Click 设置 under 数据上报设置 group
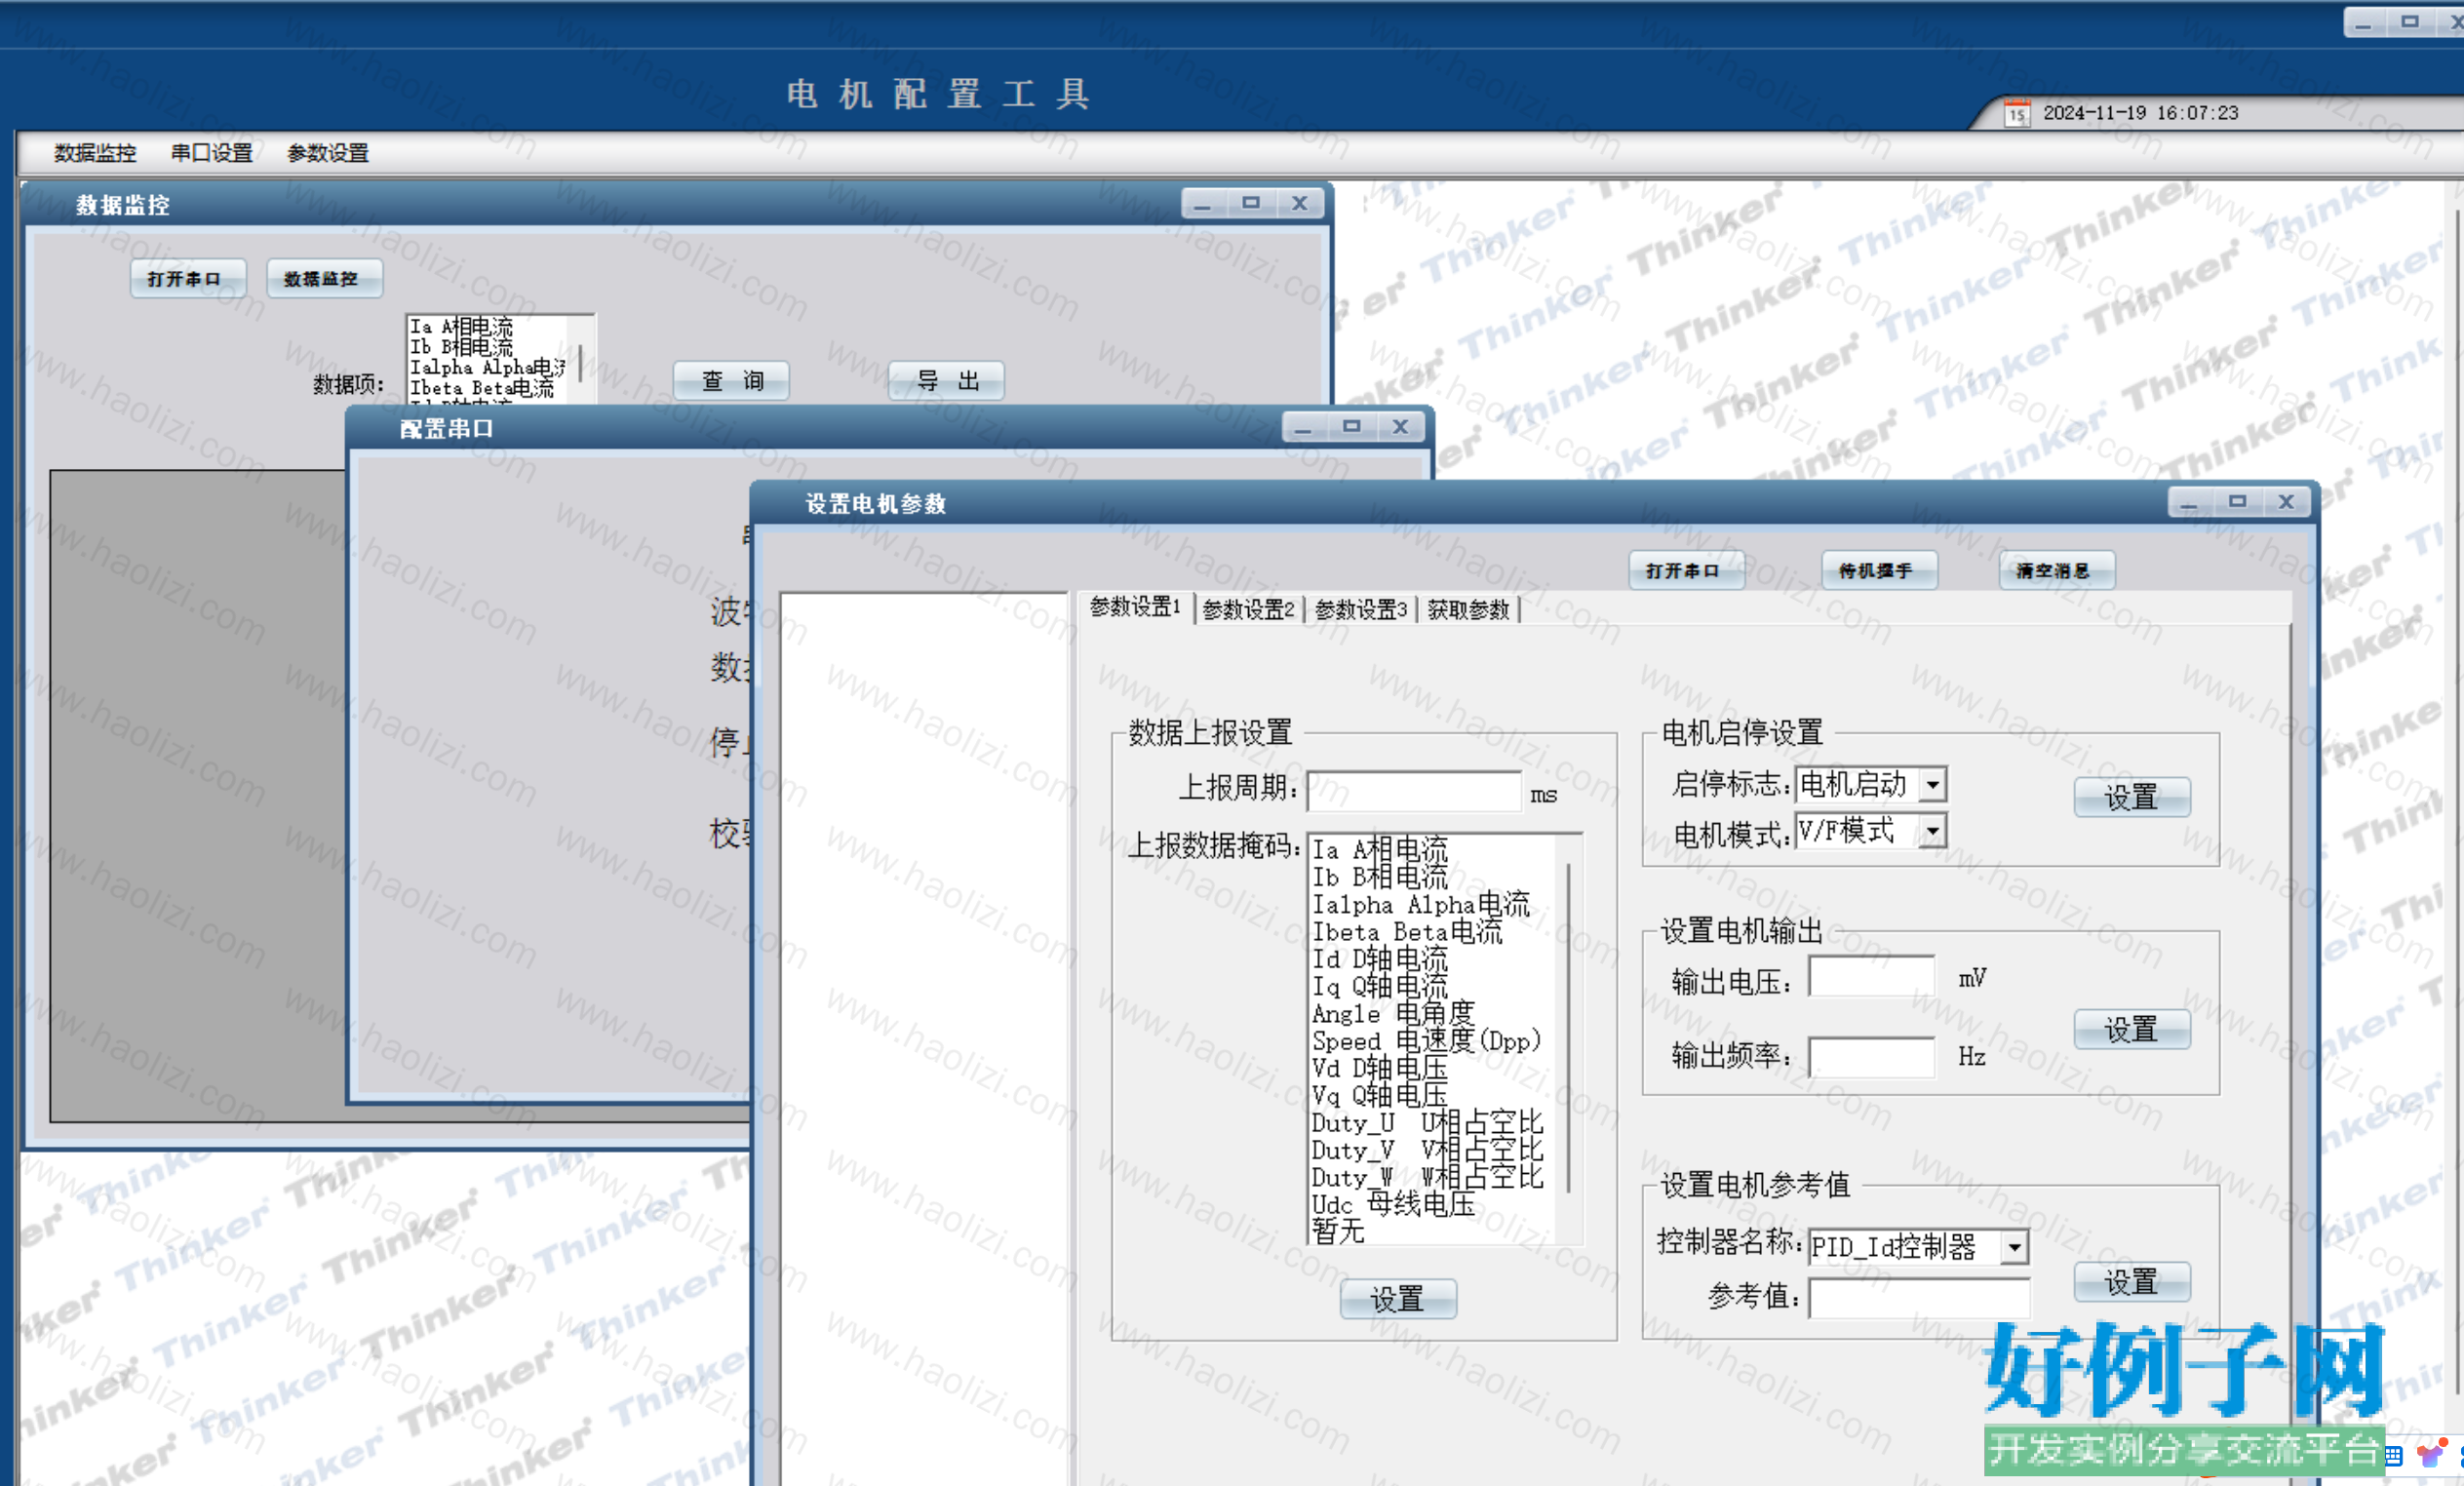Screen dimensions: 2464x1486 pyautogui.click(x=1397, y=1299)
